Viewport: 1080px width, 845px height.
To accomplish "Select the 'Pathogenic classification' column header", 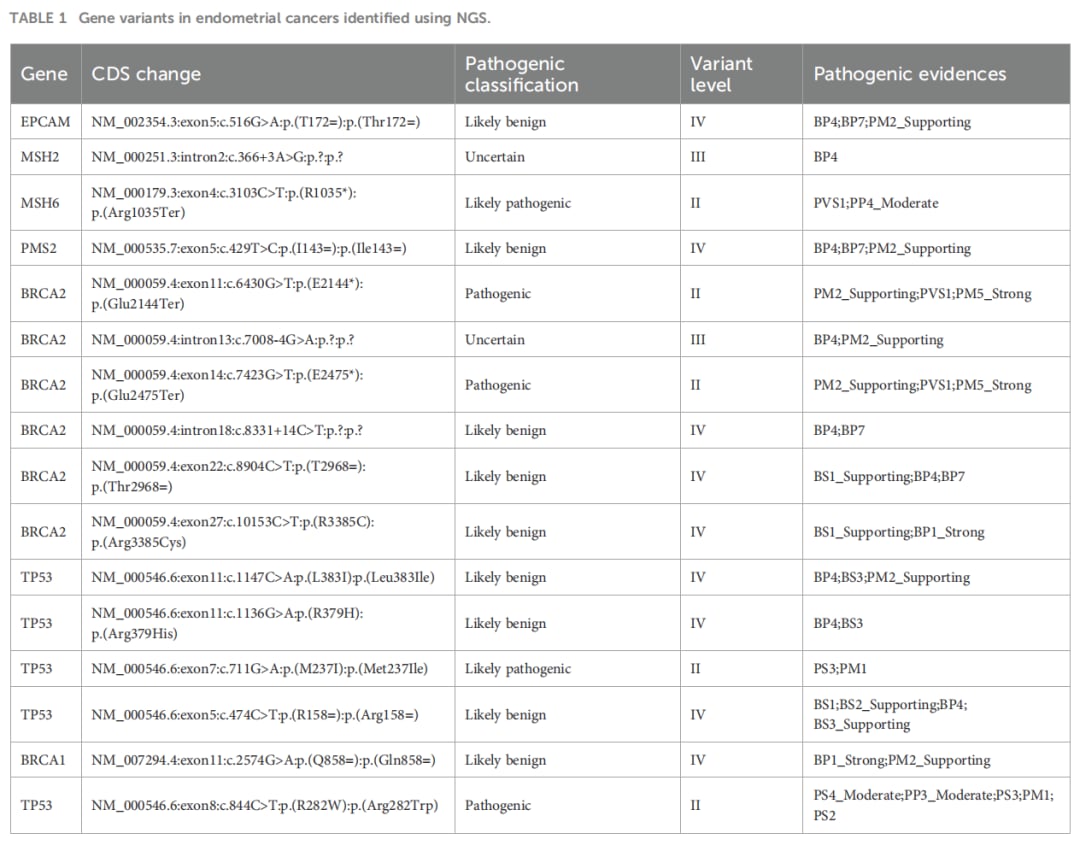I will (x=521, y=74).
